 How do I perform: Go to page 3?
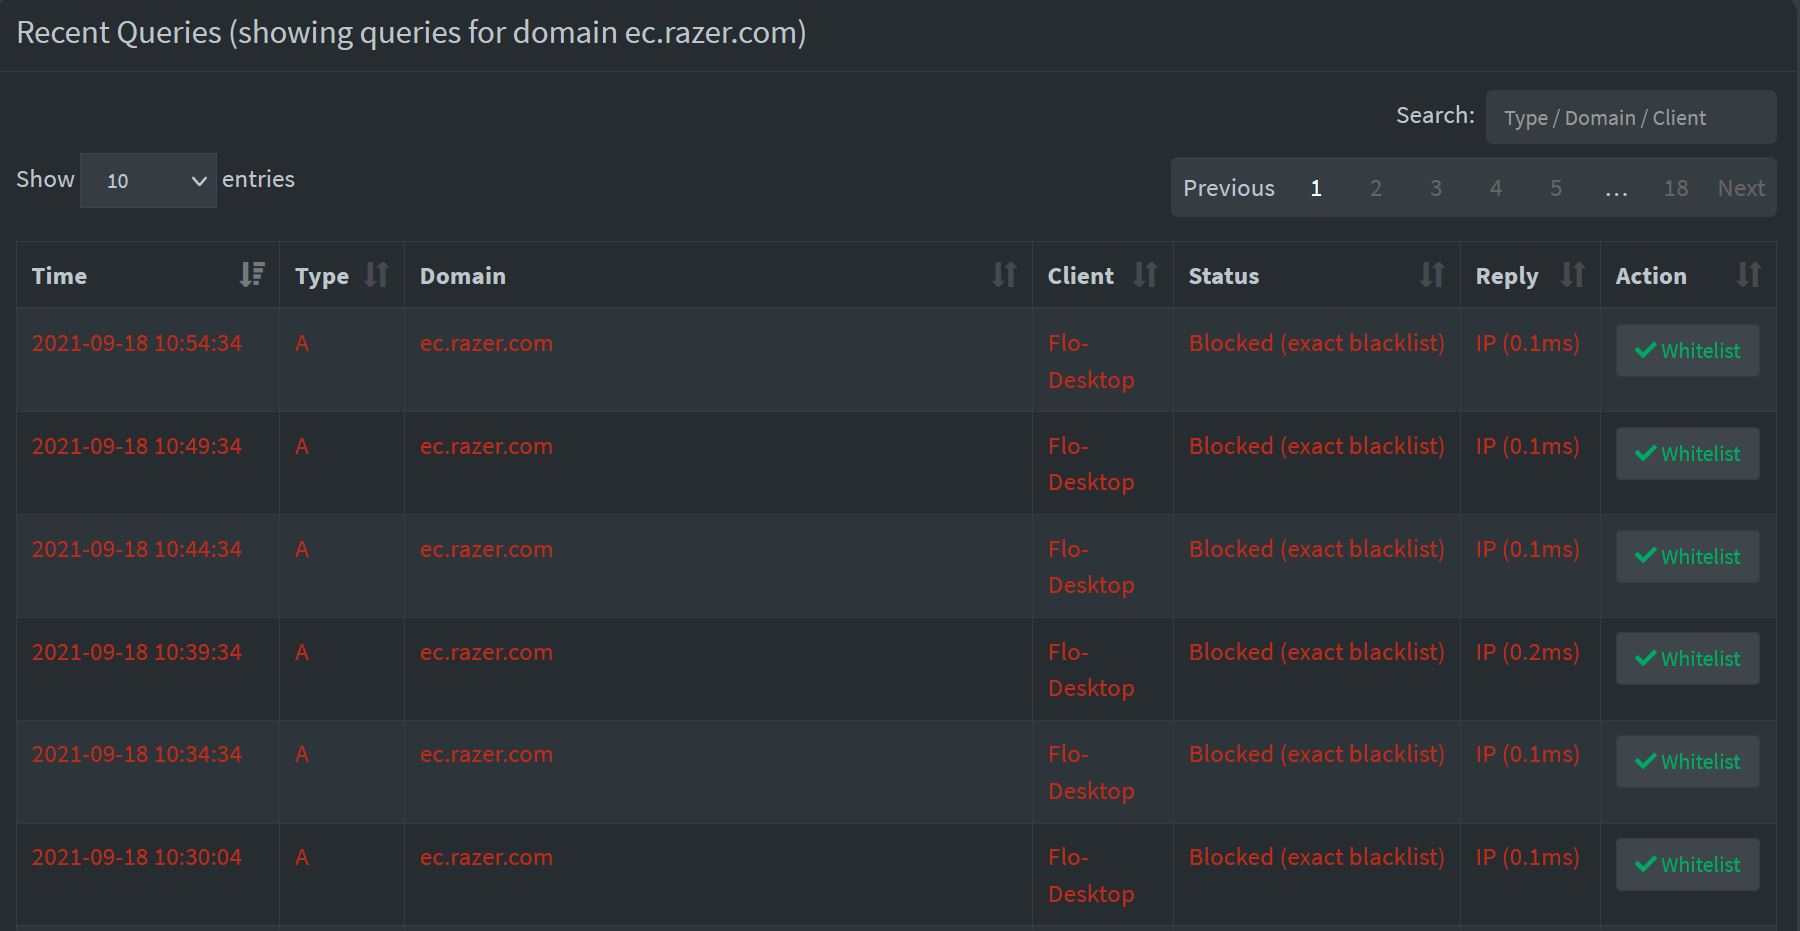point(1436,188)
